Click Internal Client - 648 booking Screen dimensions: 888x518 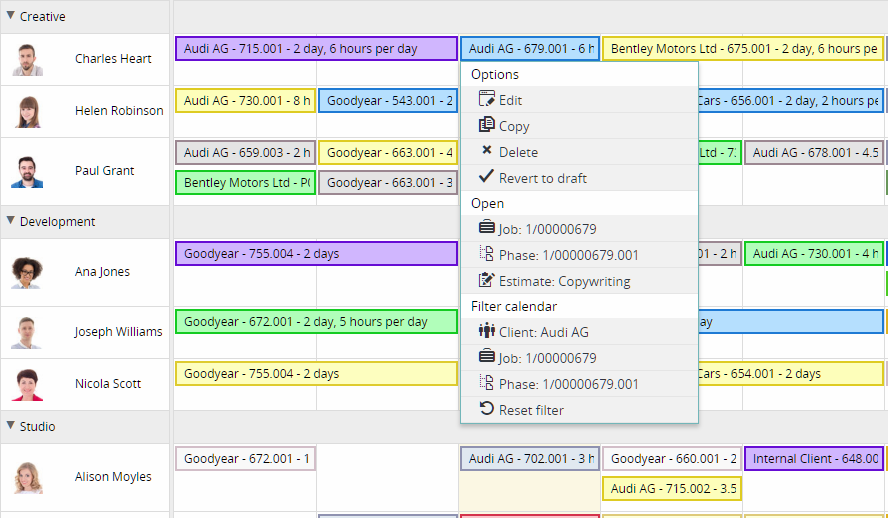(x=814, y=459)
